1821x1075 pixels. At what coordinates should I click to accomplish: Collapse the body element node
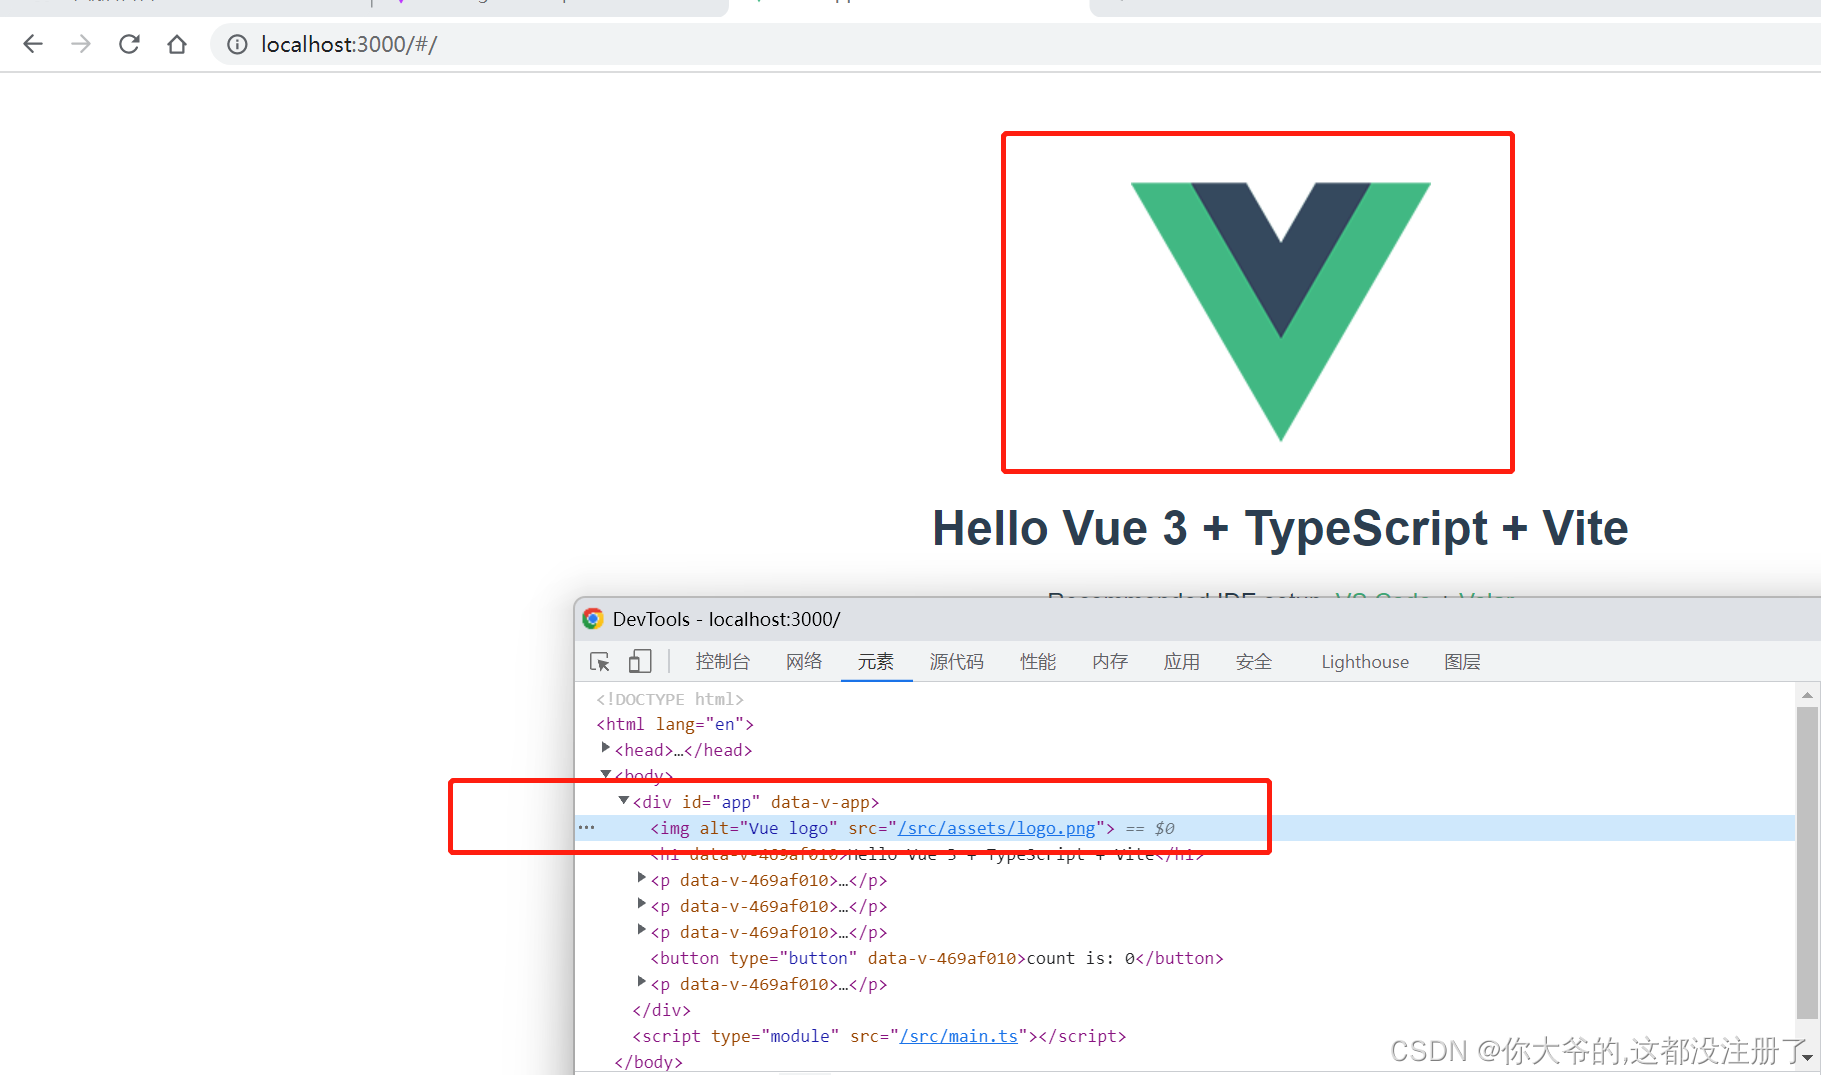coord(605,774)
